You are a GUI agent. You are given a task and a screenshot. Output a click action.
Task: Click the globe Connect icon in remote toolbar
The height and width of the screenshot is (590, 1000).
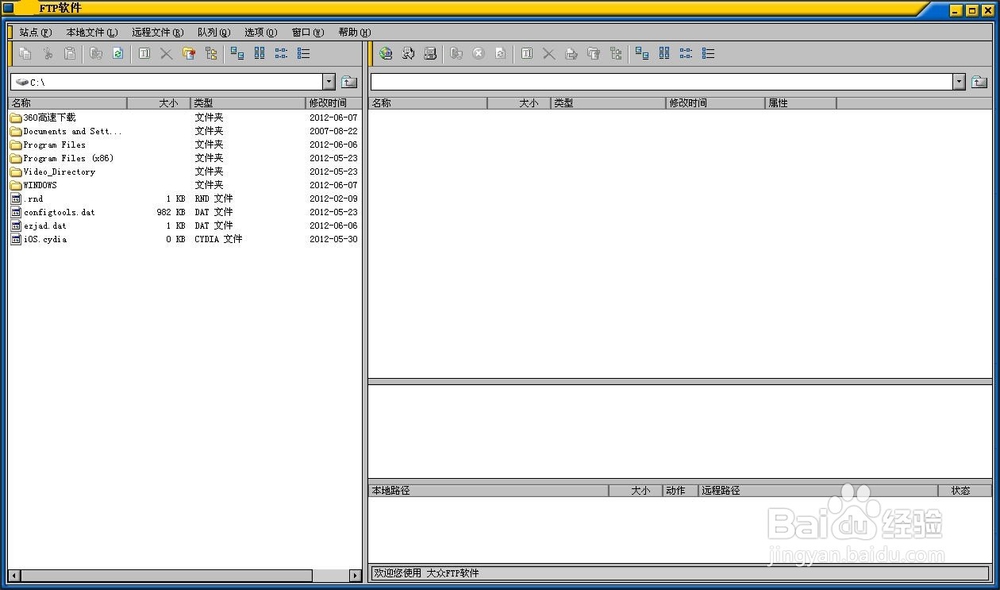386,54
